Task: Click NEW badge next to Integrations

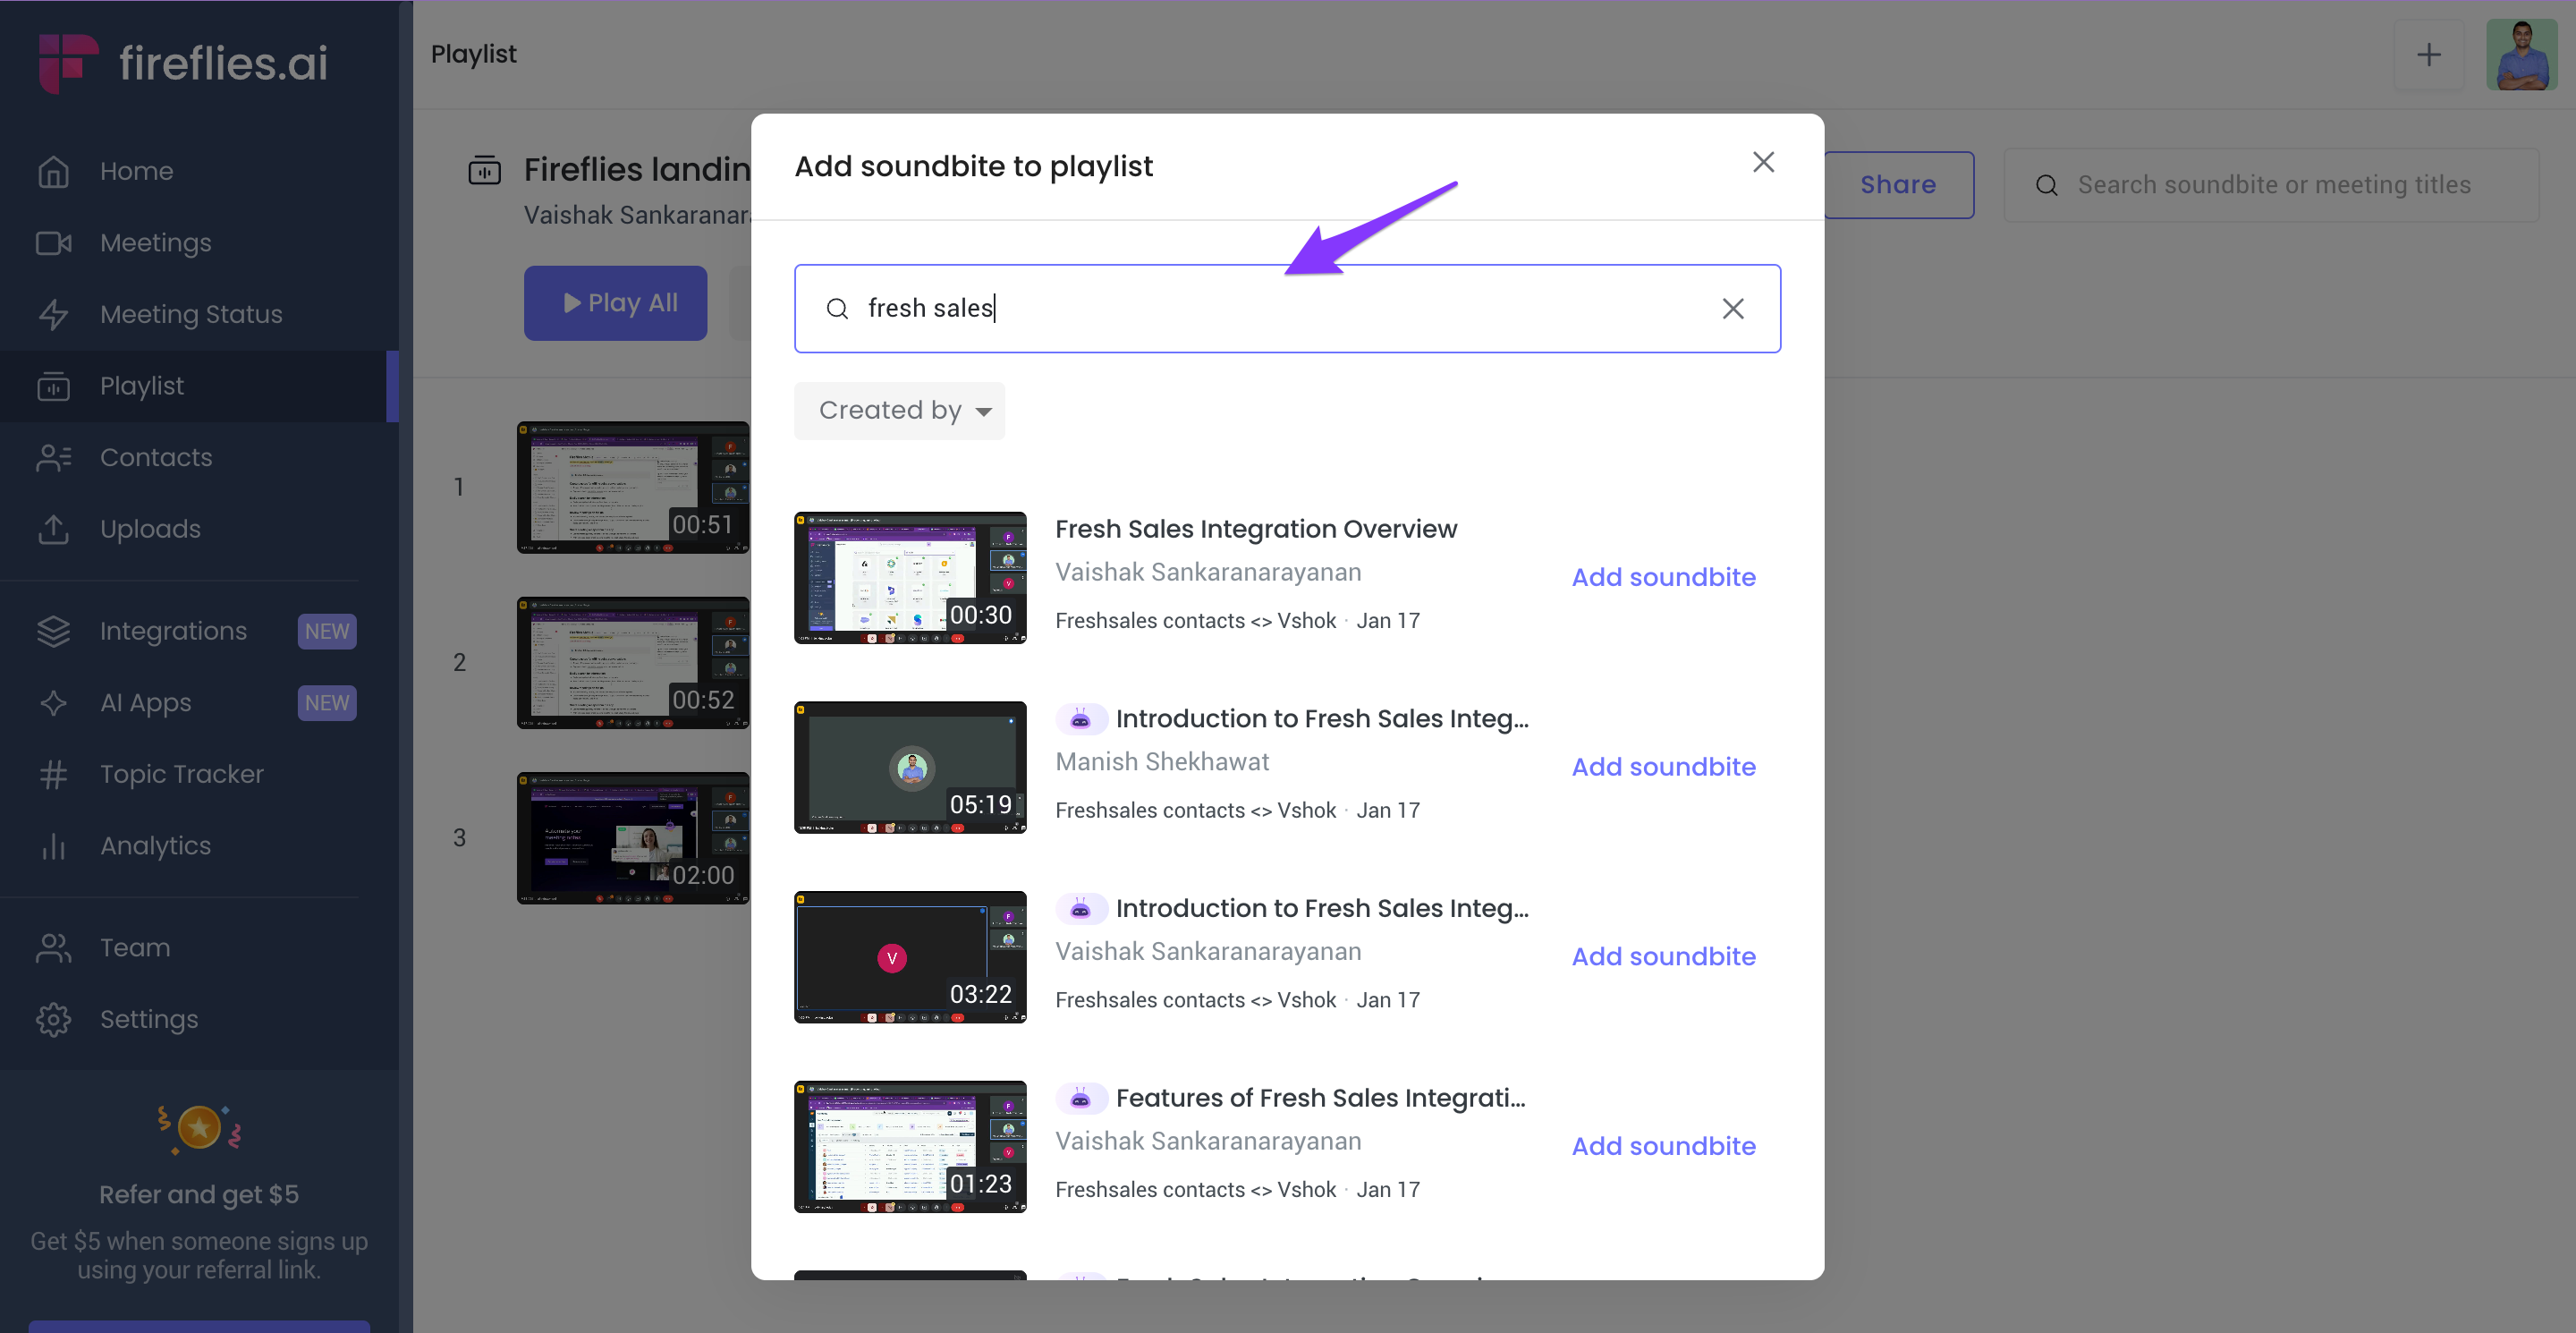Action: (327, 631)
